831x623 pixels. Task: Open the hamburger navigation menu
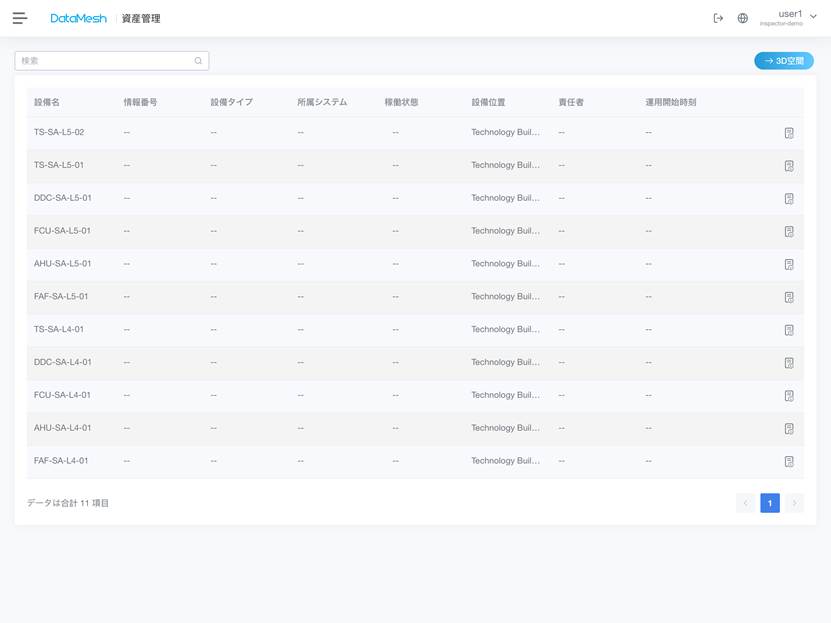pos(20,18)
